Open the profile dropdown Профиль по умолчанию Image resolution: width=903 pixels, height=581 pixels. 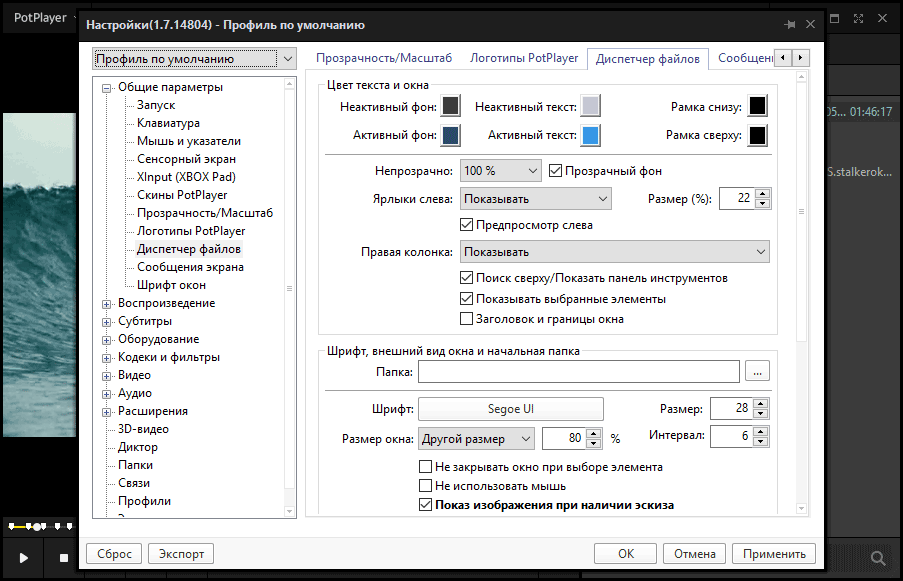pyautogui.click(x=195, y=59)
